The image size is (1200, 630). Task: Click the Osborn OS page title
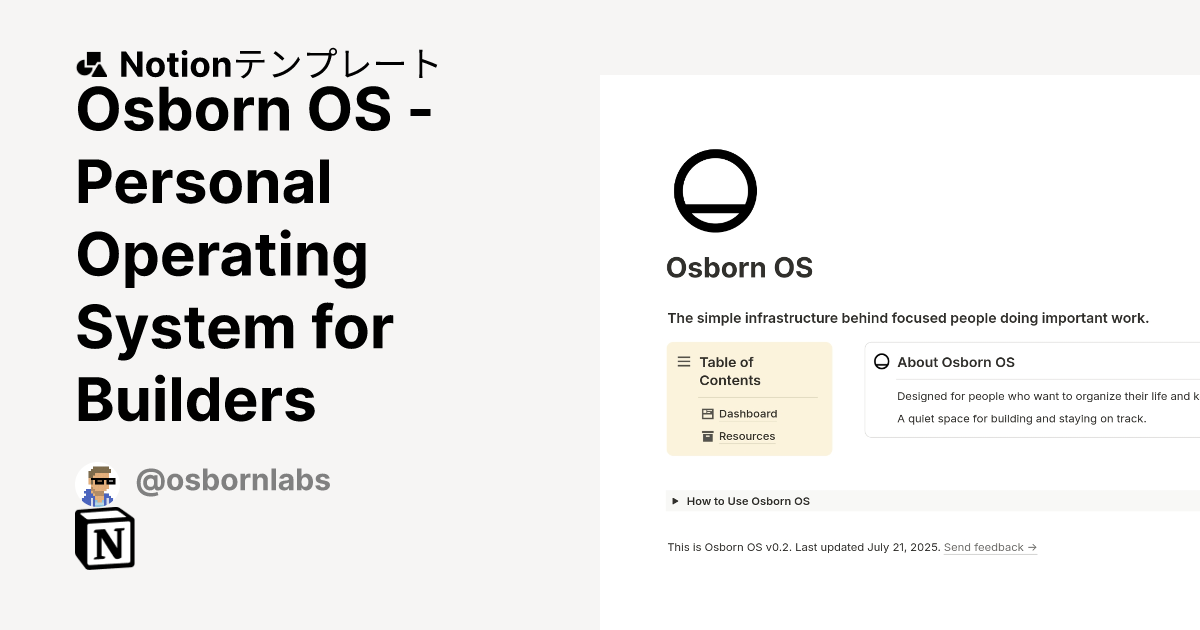739,268
